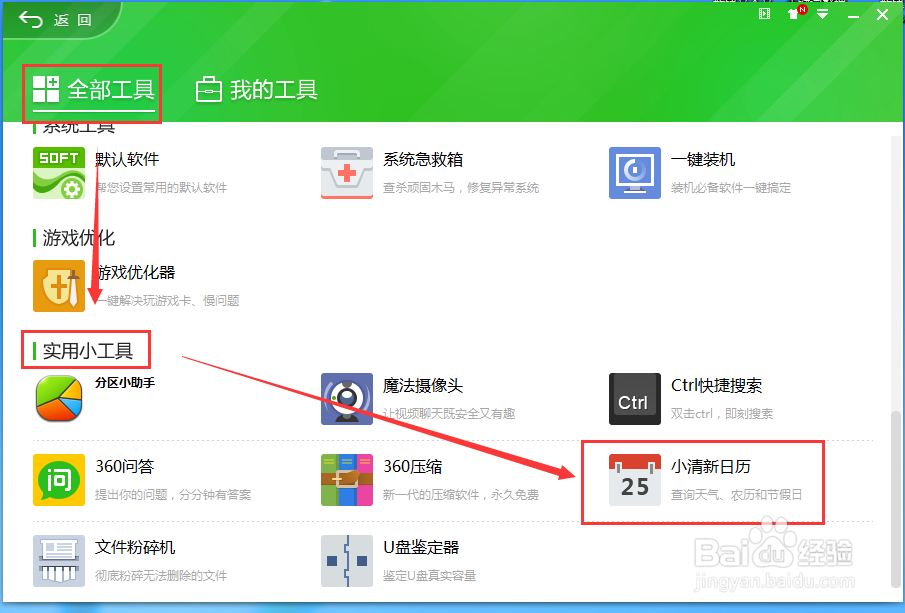Viewport: 905px width, 613px height.
Task: Minimize the tools window
Action: 853,15
